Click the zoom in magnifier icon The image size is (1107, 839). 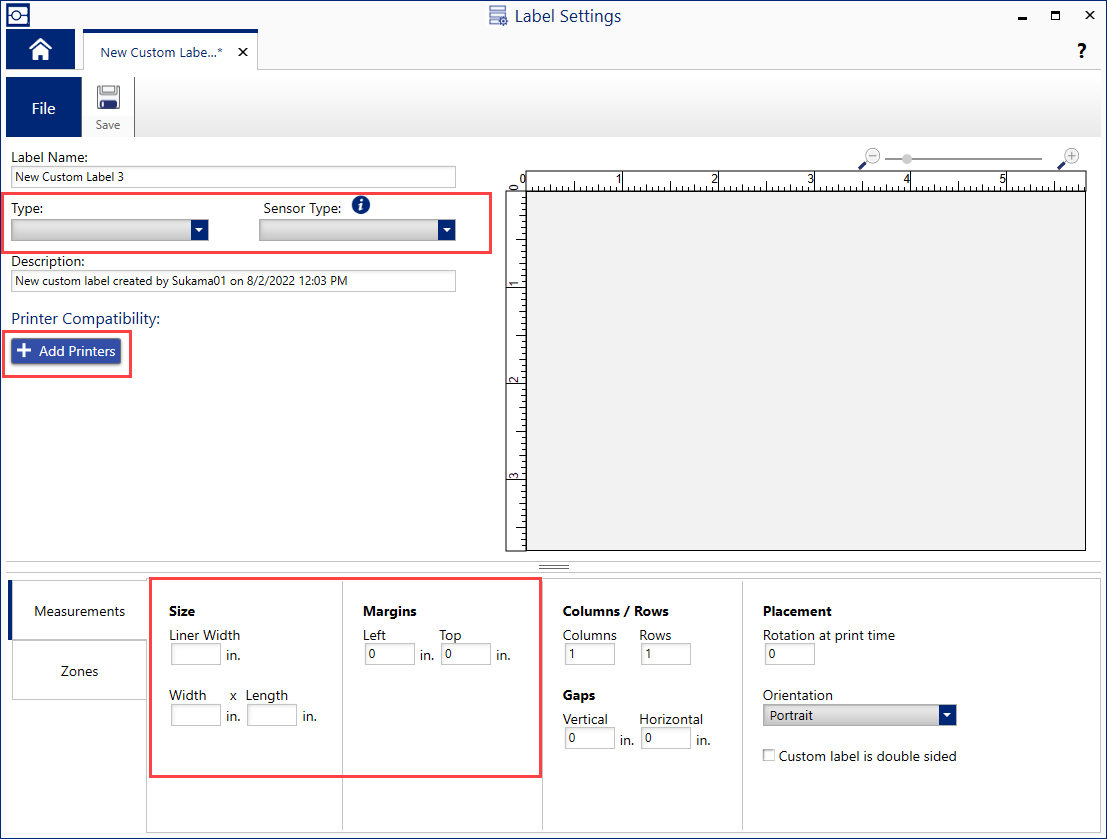(x=1069, y=157)
